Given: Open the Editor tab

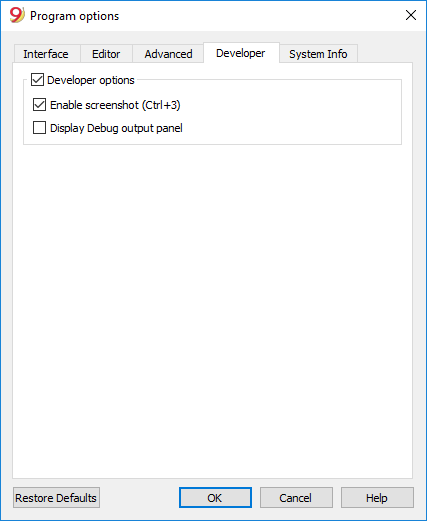Looking at the screenshot, I should tap(106, 54).
